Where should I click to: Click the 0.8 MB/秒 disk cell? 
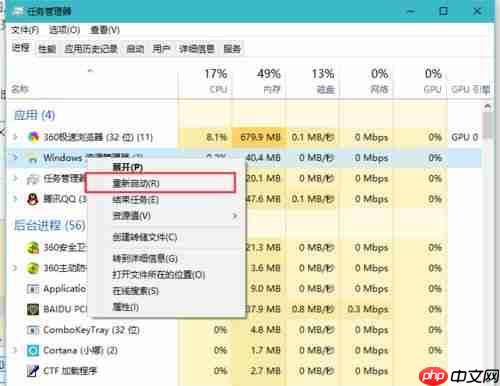coord(313,309)
